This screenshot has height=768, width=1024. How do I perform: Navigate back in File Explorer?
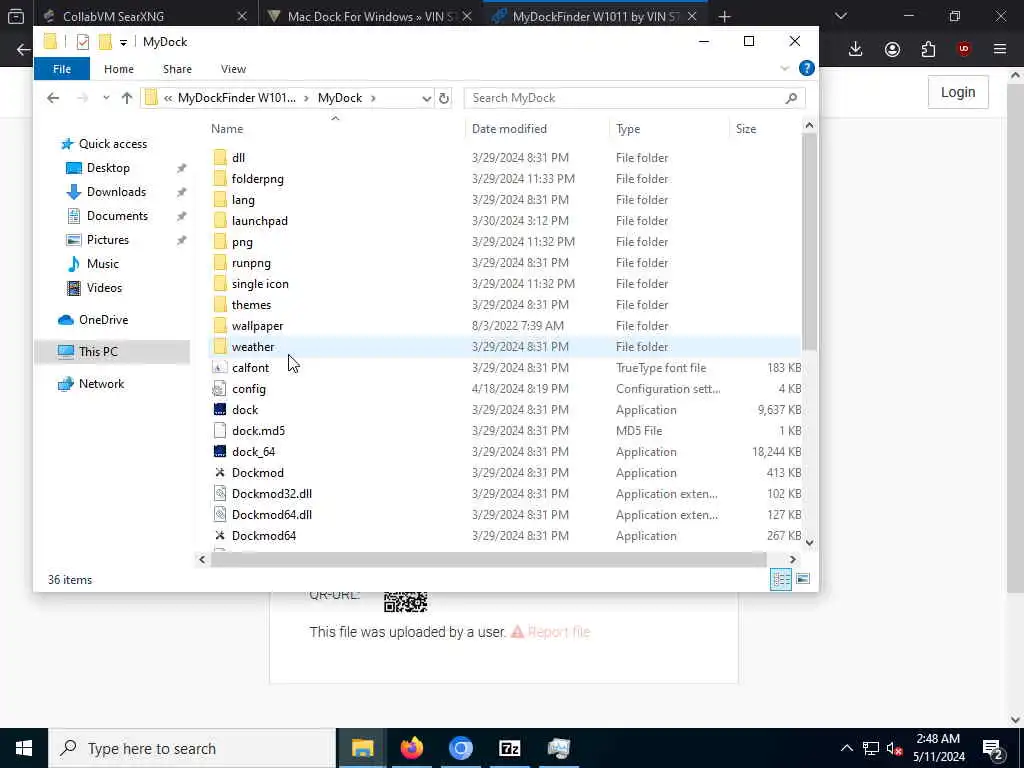pos(53,98)
